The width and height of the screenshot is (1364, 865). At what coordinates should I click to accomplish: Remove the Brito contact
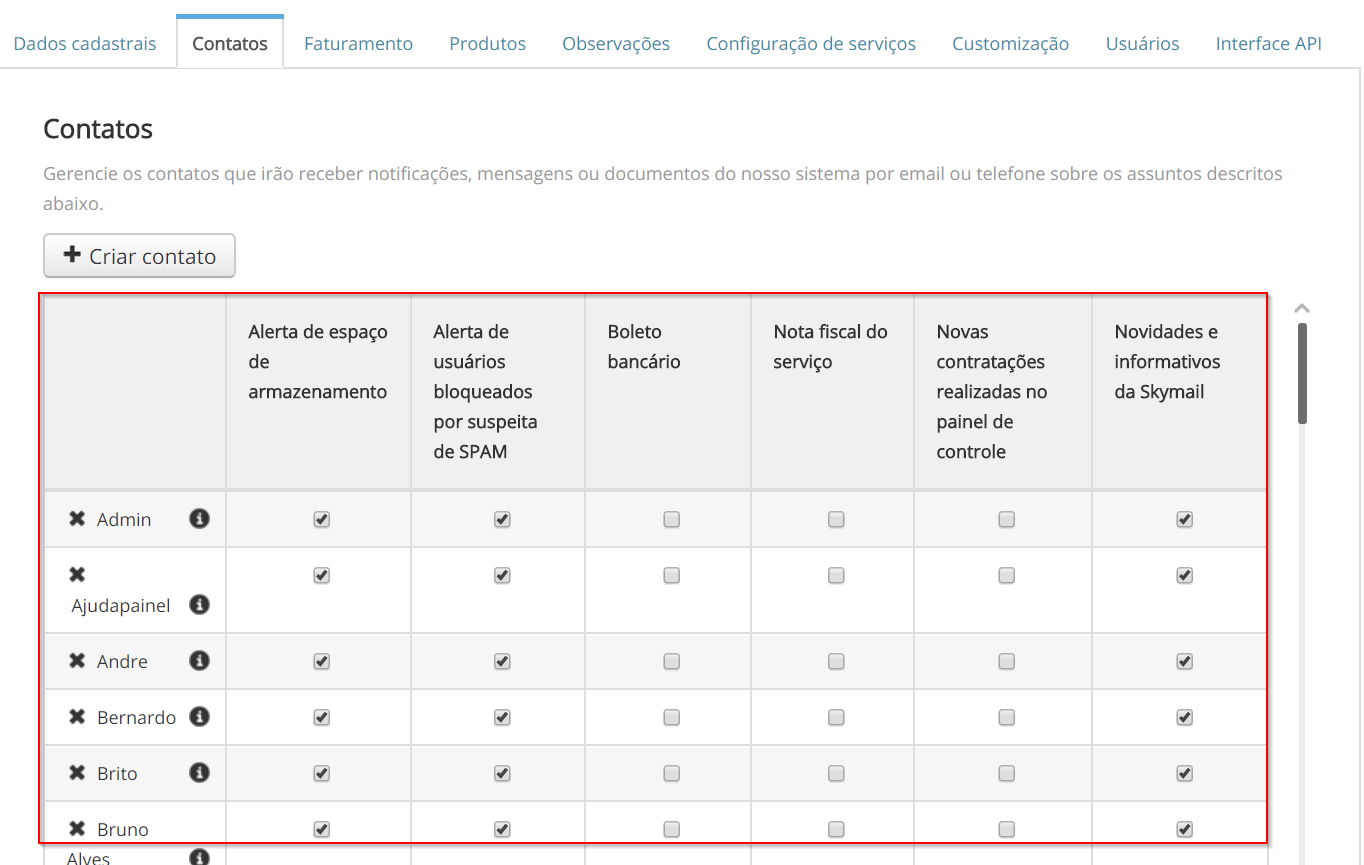pos(77,773)
